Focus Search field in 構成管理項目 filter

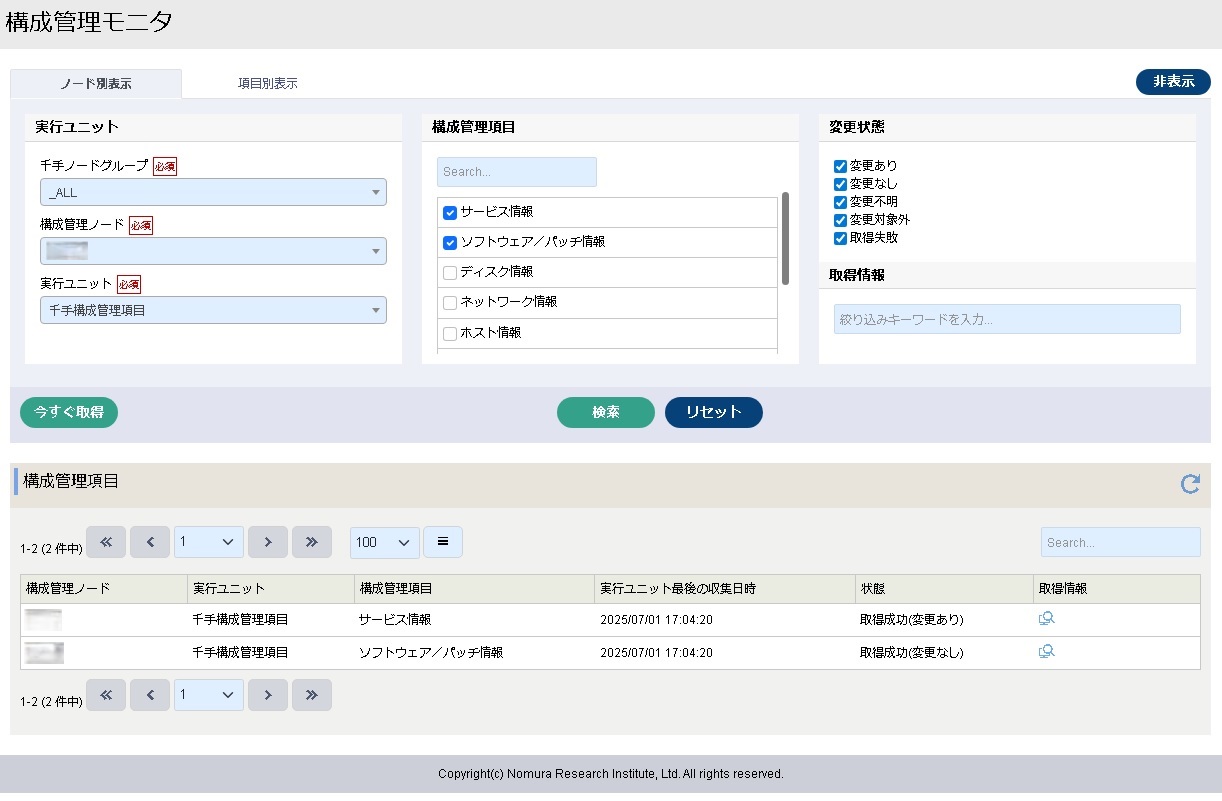point(517,172)
